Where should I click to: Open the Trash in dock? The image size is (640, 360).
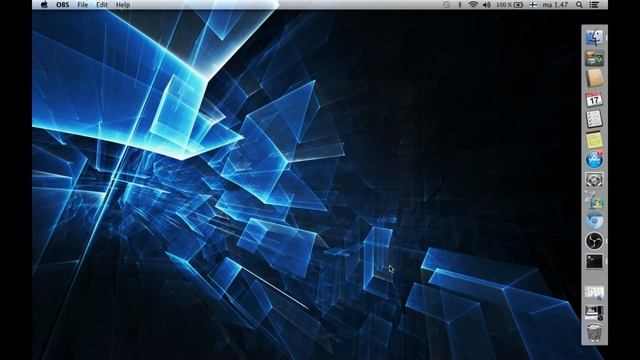tap(594, 332)
